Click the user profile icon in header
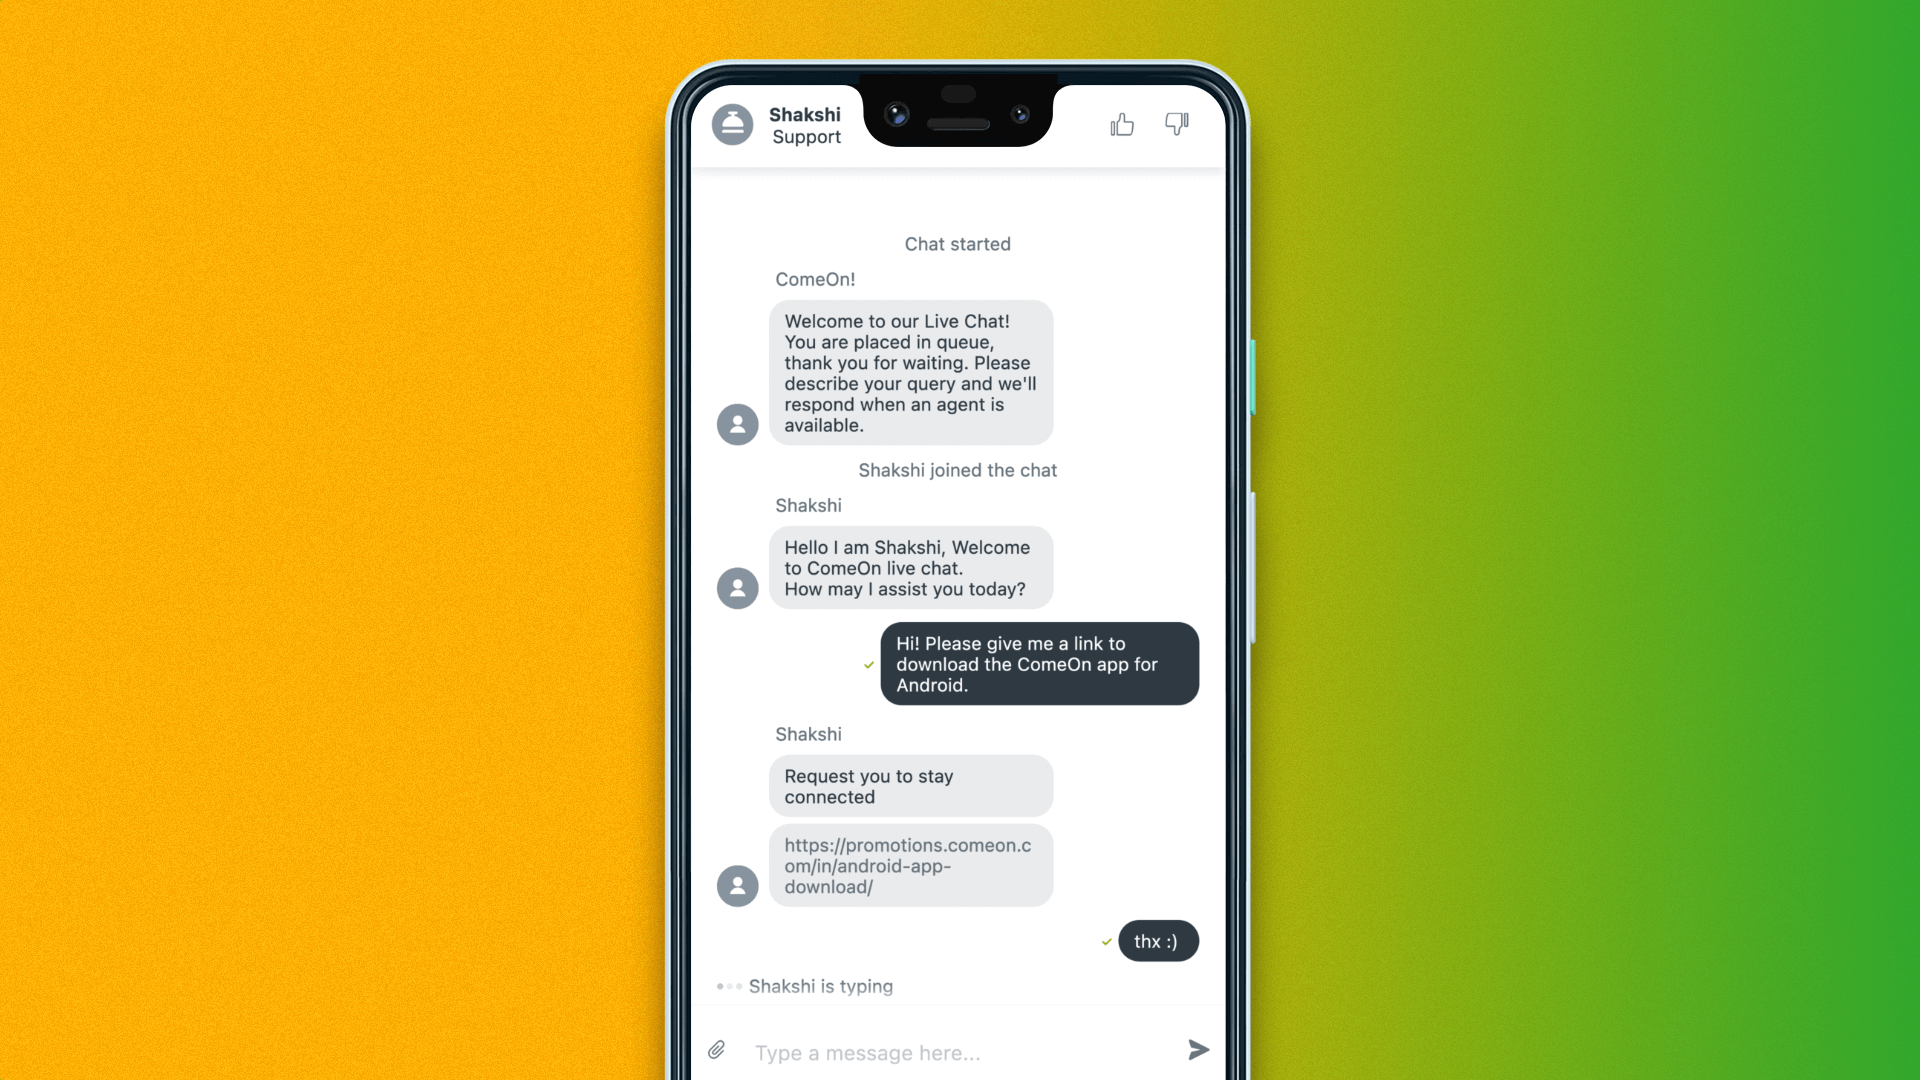This screenshot has width=1920, height=1080. [733, 124]
